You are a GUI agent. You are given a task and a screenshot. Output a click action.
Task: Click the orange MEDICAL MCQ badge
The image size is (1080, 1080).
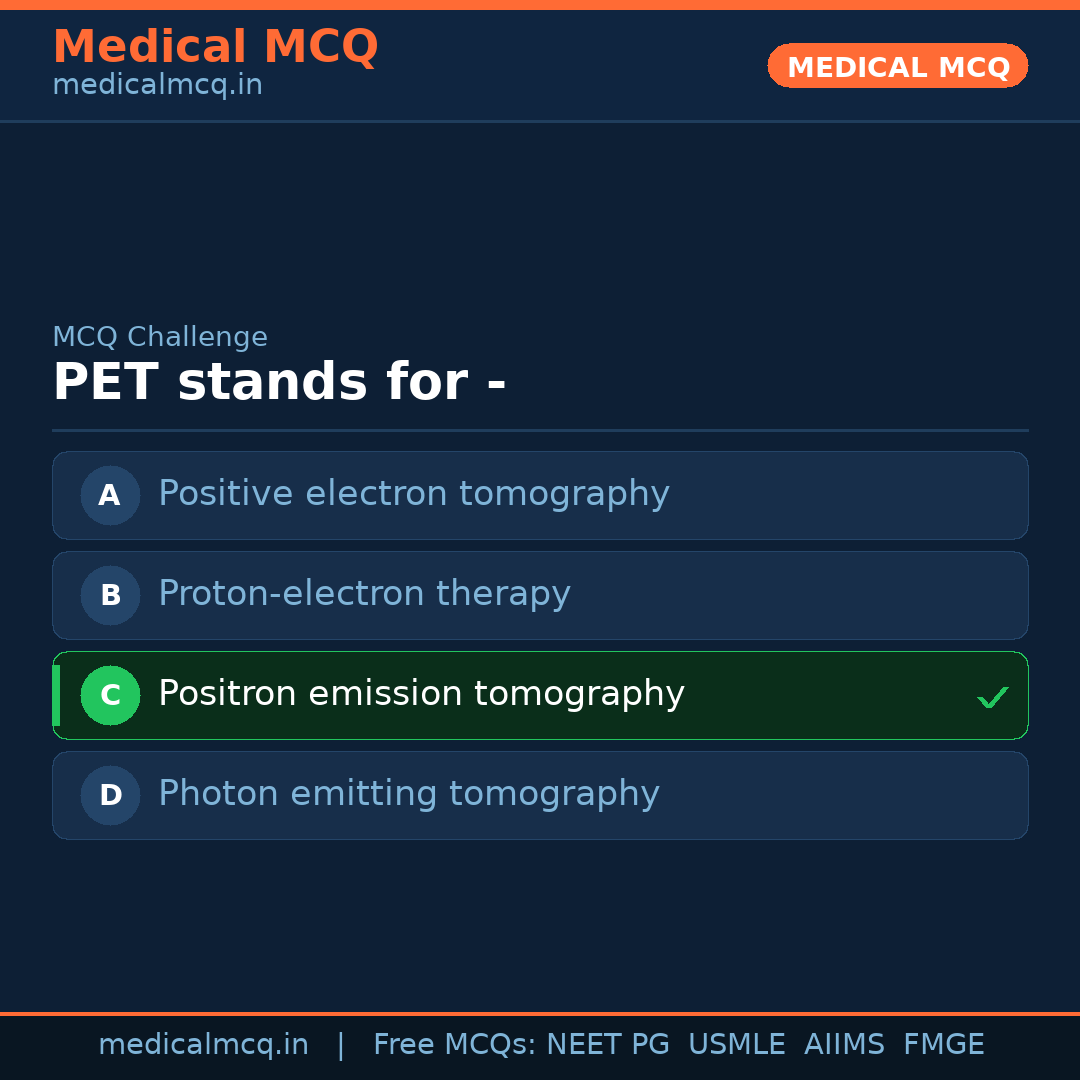pyautogui.click(x=897, y=66)
